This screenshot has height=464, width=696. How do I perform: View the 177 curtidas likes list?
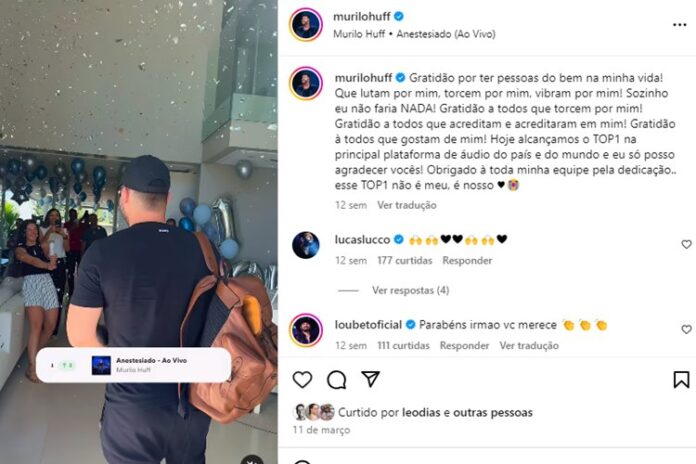(404, 261)
